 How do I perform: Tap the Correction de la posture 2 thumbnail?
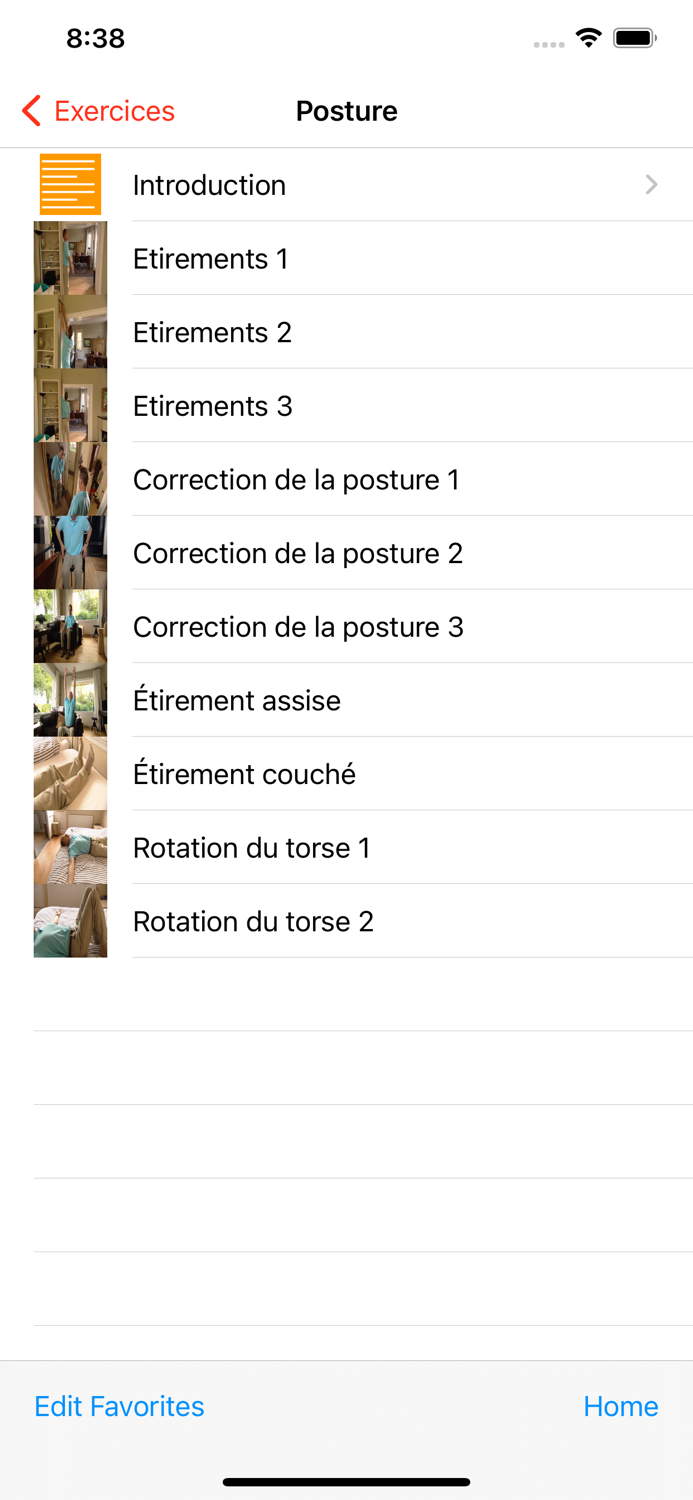[x=70, y=553]
